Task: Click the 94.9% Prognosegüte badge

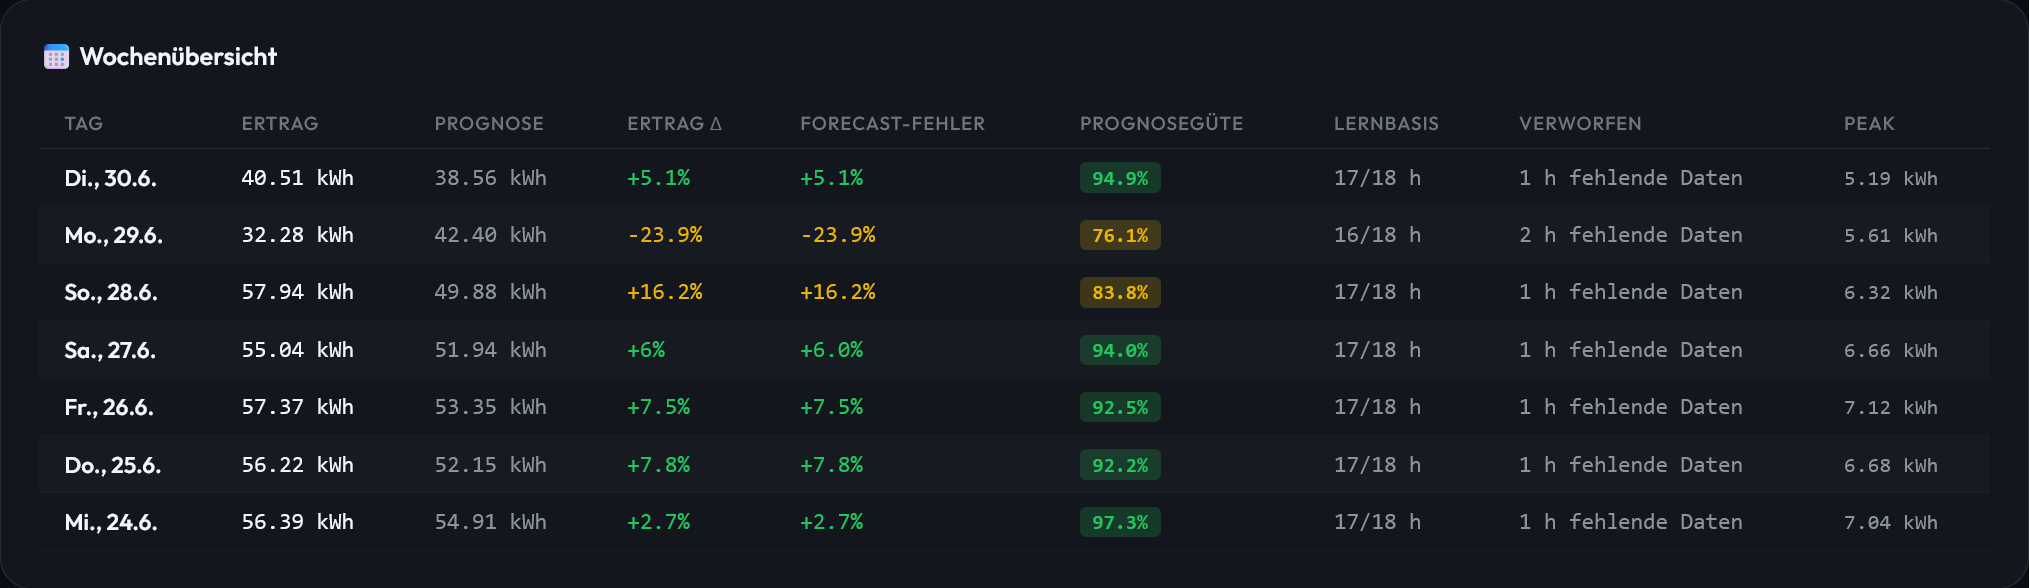Action: coord(1120,178)
